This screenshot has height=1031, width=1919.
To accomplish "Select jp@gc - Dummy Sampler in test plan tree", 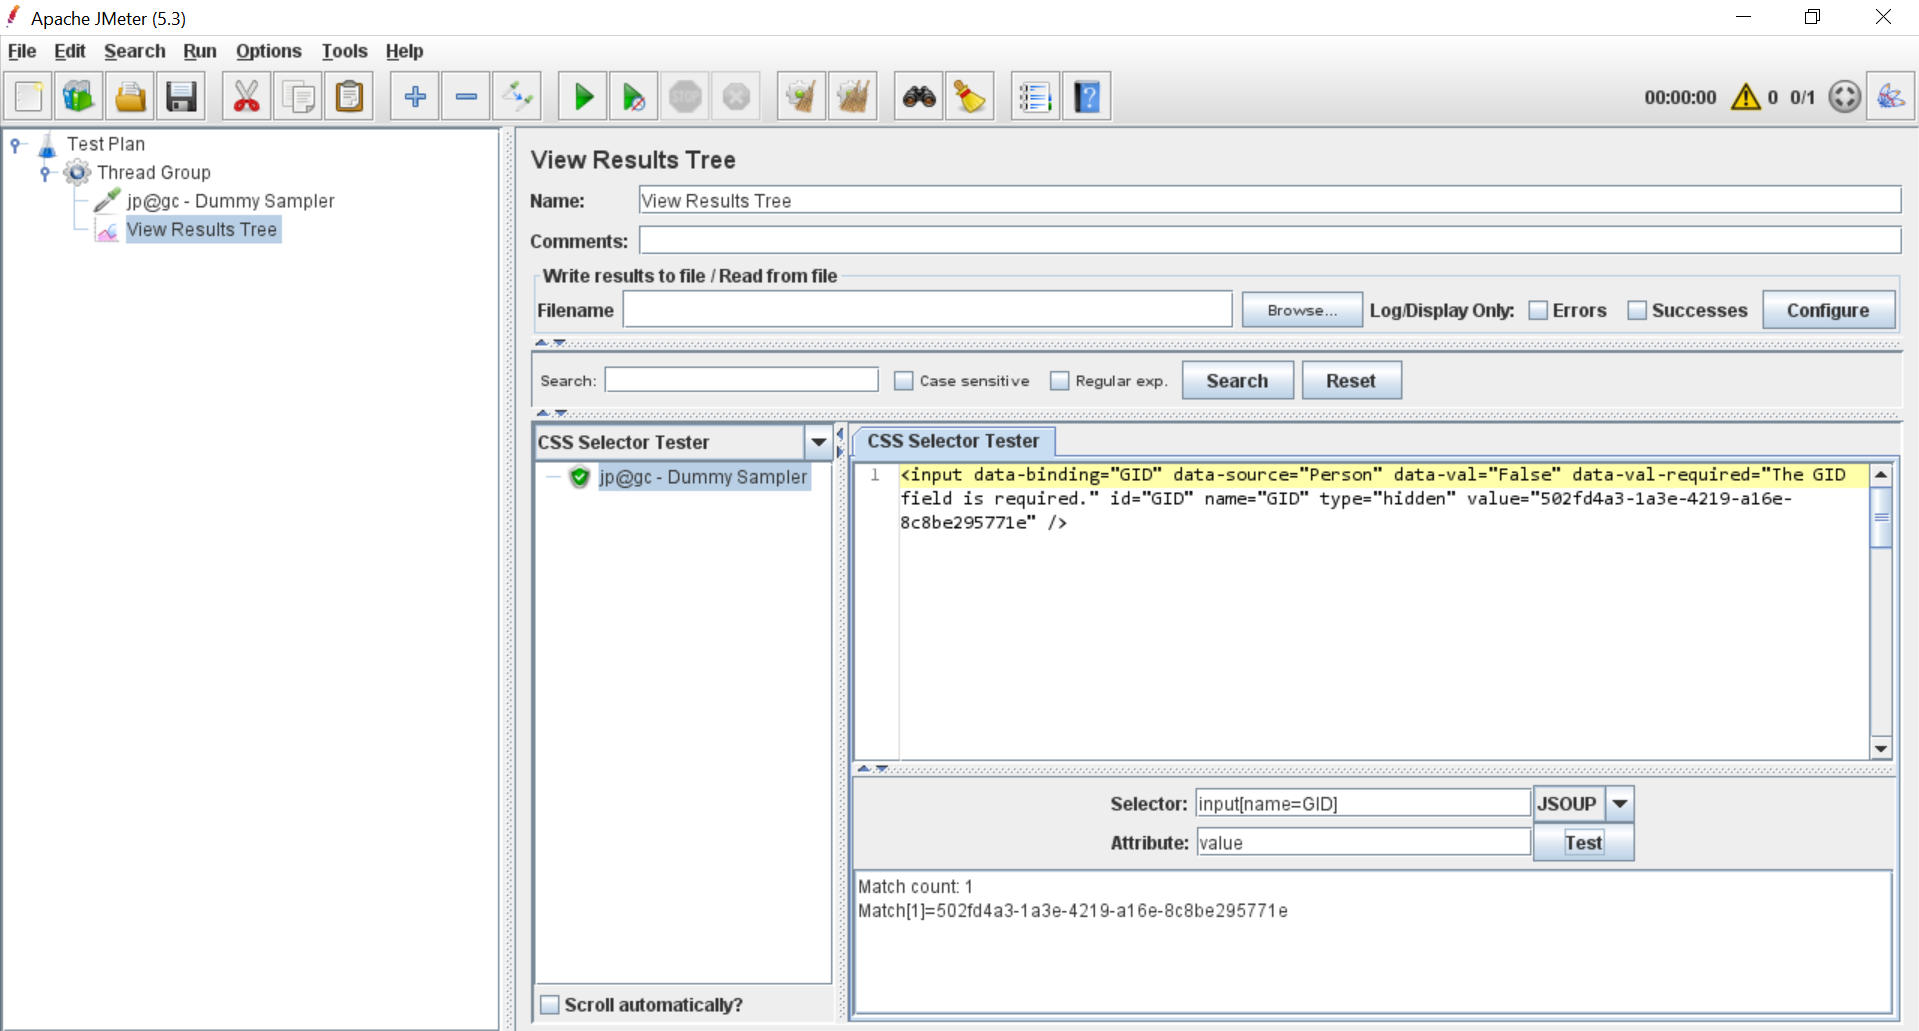I will pyautogui.click(x=231, y=201).
